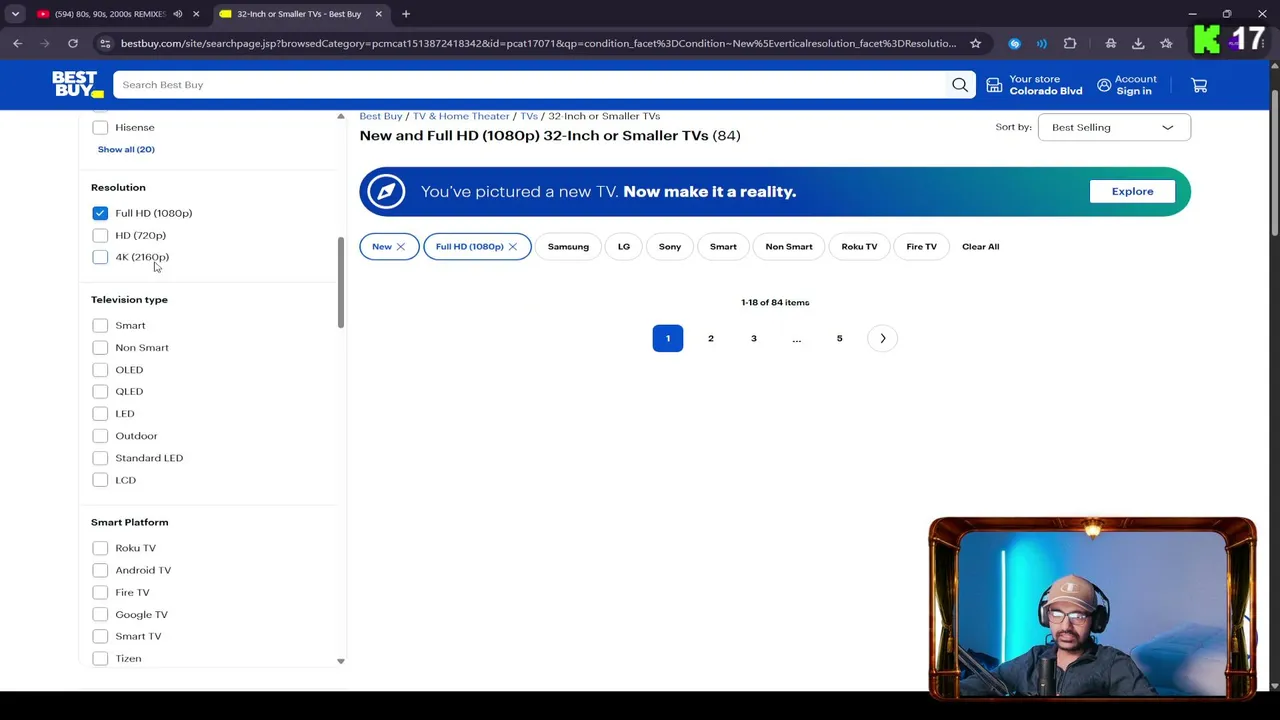The width and height of the screenshot is (1280, 720).
Task: Check Android TV smart platform
Action: pyautogui.click(x=100, y=570)
